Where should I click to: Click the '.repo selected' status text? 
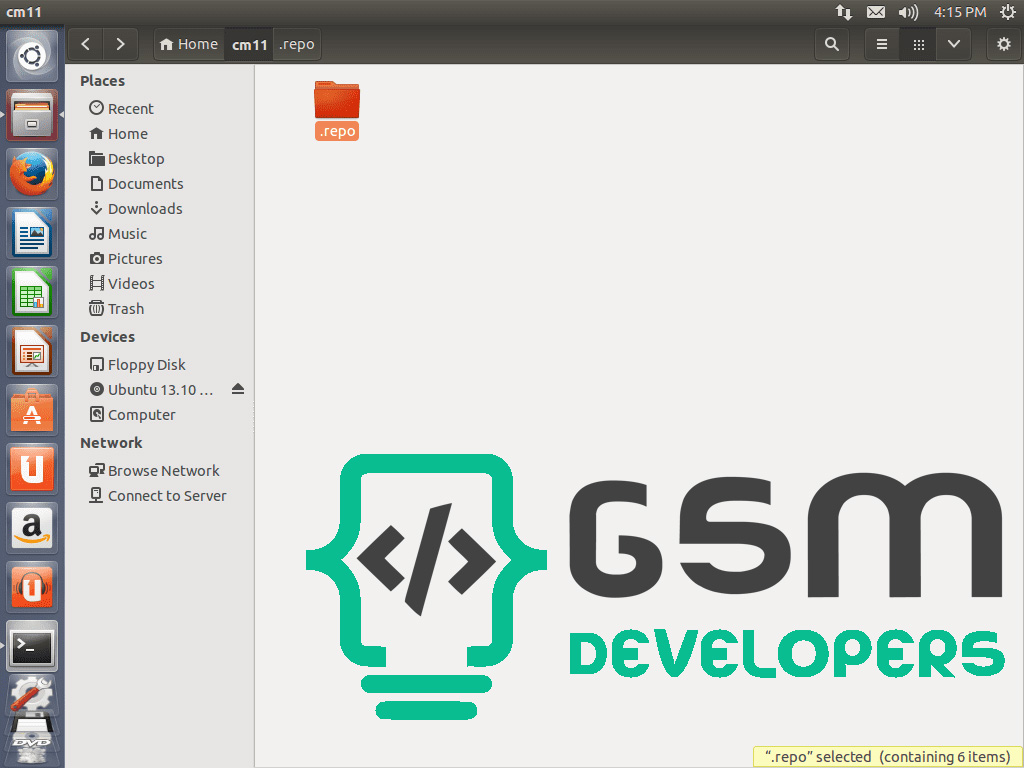click(888, 757)
